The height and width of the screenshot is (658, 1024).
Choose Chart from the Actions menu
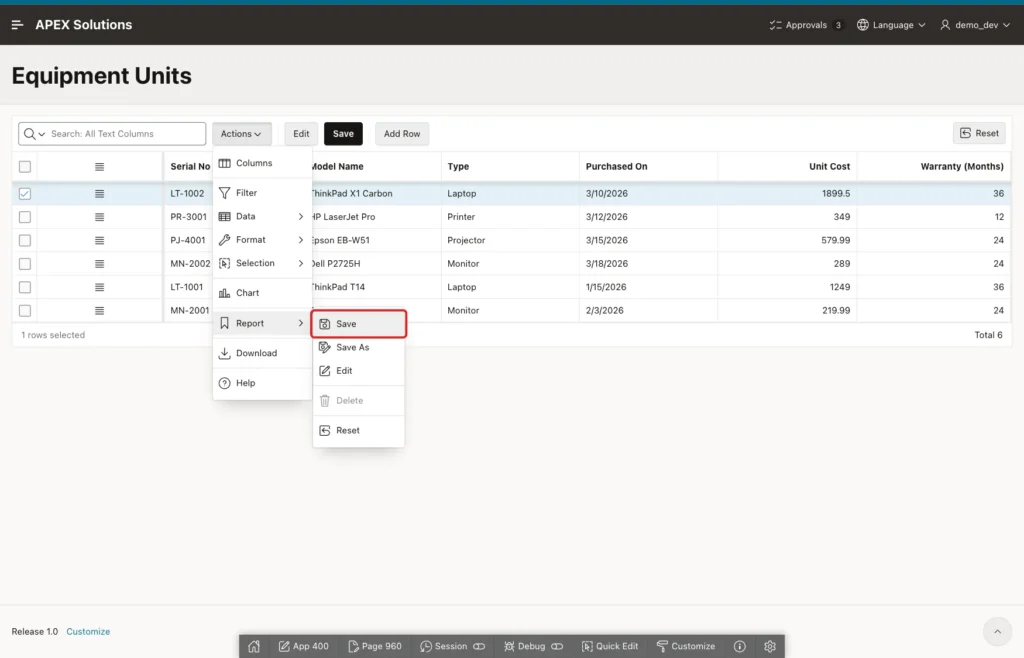click(x=262, y=293)
